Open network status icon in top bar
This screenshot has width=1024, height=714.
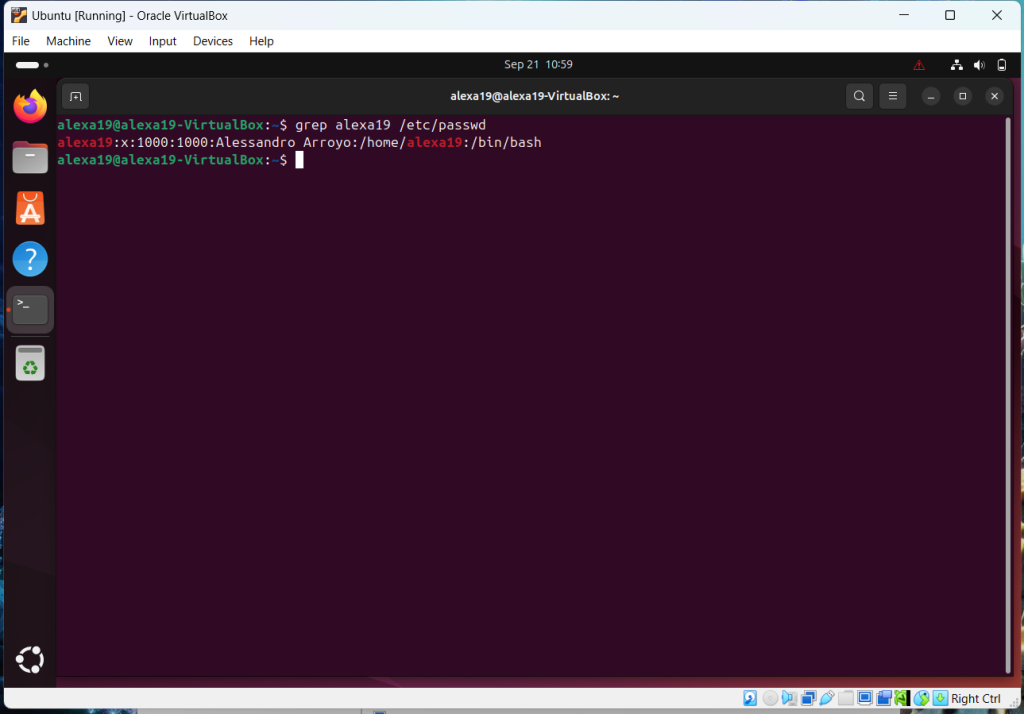tap(957, 65)
